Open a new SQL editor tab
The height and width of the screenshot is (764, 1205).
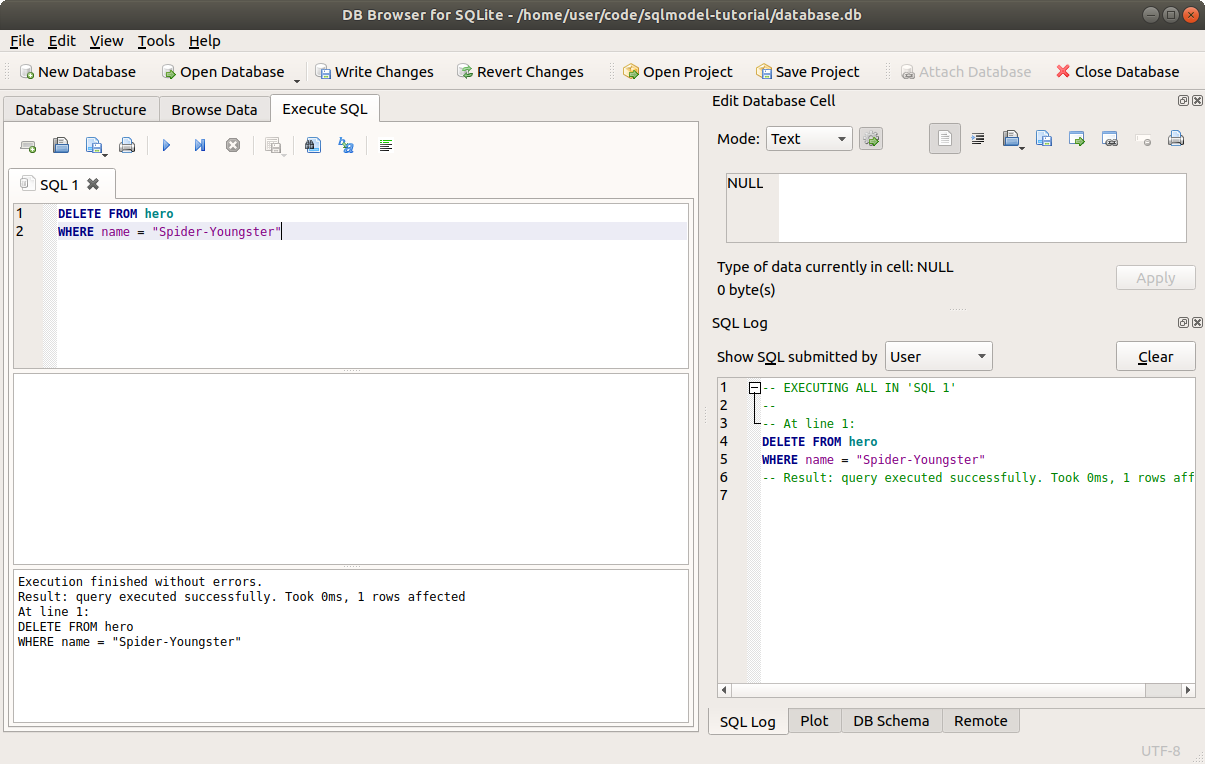click(28, 146)
